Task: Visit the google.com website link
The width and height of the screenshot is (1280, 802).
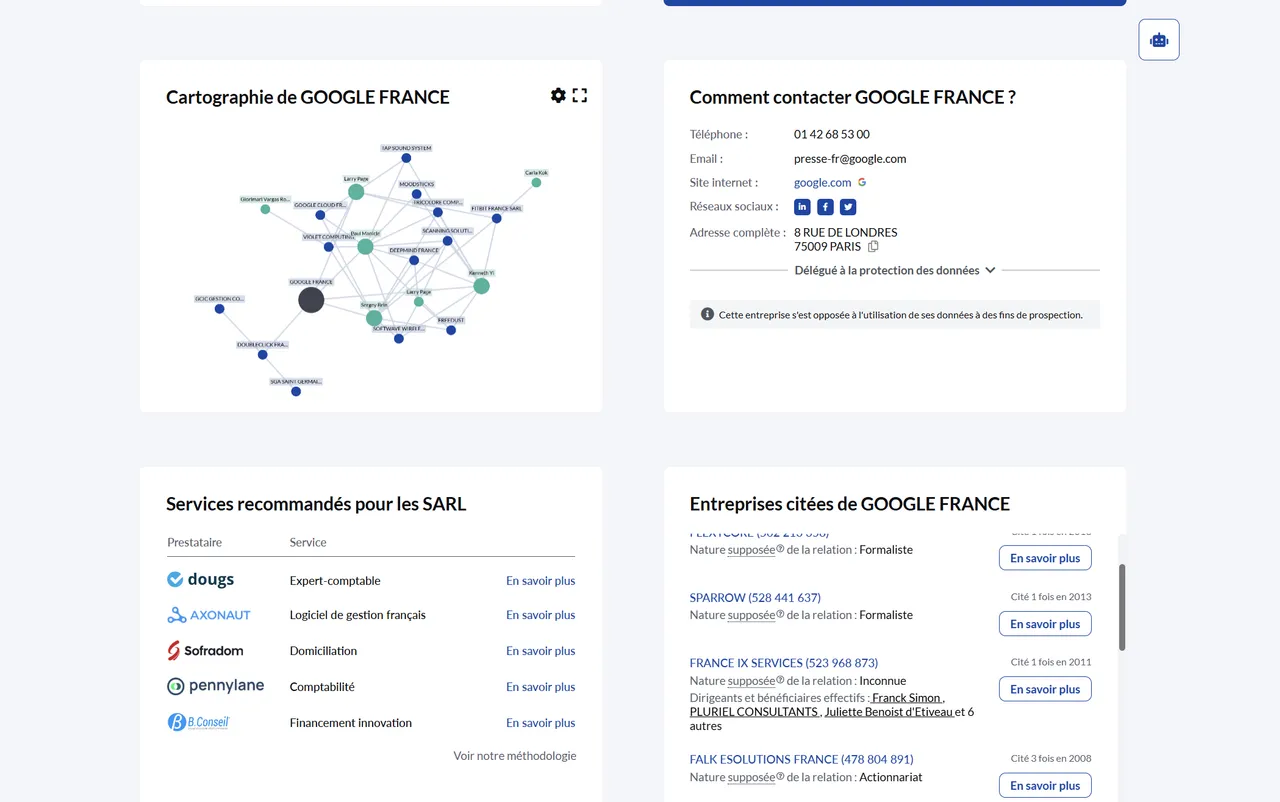Action: (822, 183)
